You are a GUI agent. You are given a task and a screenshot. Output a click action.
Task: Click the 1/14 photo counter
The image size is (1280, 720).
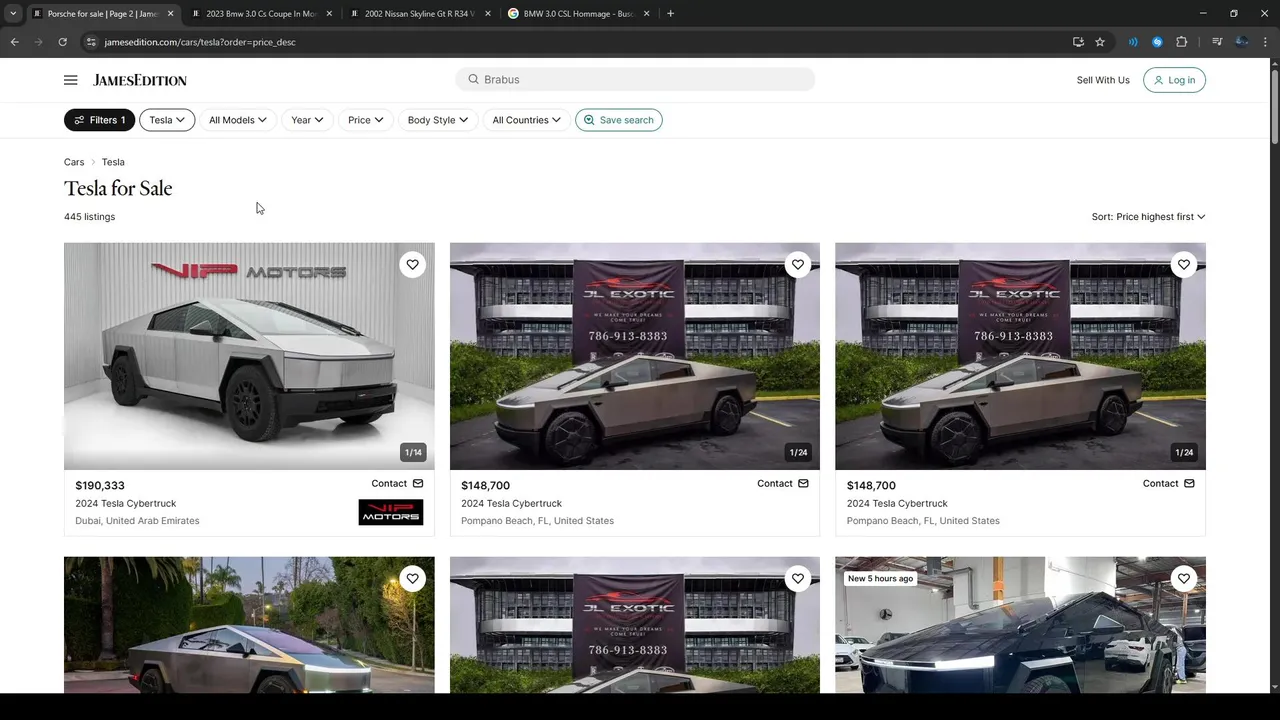tap(413, 452)
